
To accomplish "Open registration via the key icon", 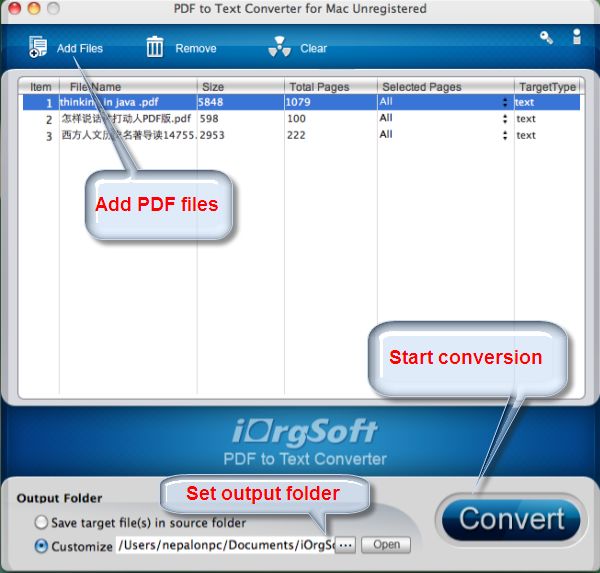I will coord(546,38).
